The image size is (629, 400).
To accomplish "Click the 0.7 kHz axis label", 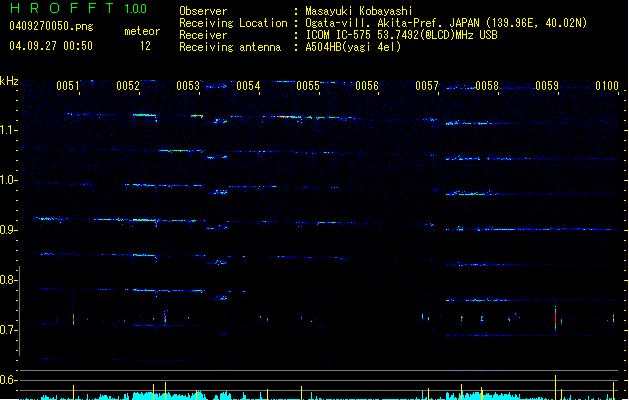I will point(8,330).
